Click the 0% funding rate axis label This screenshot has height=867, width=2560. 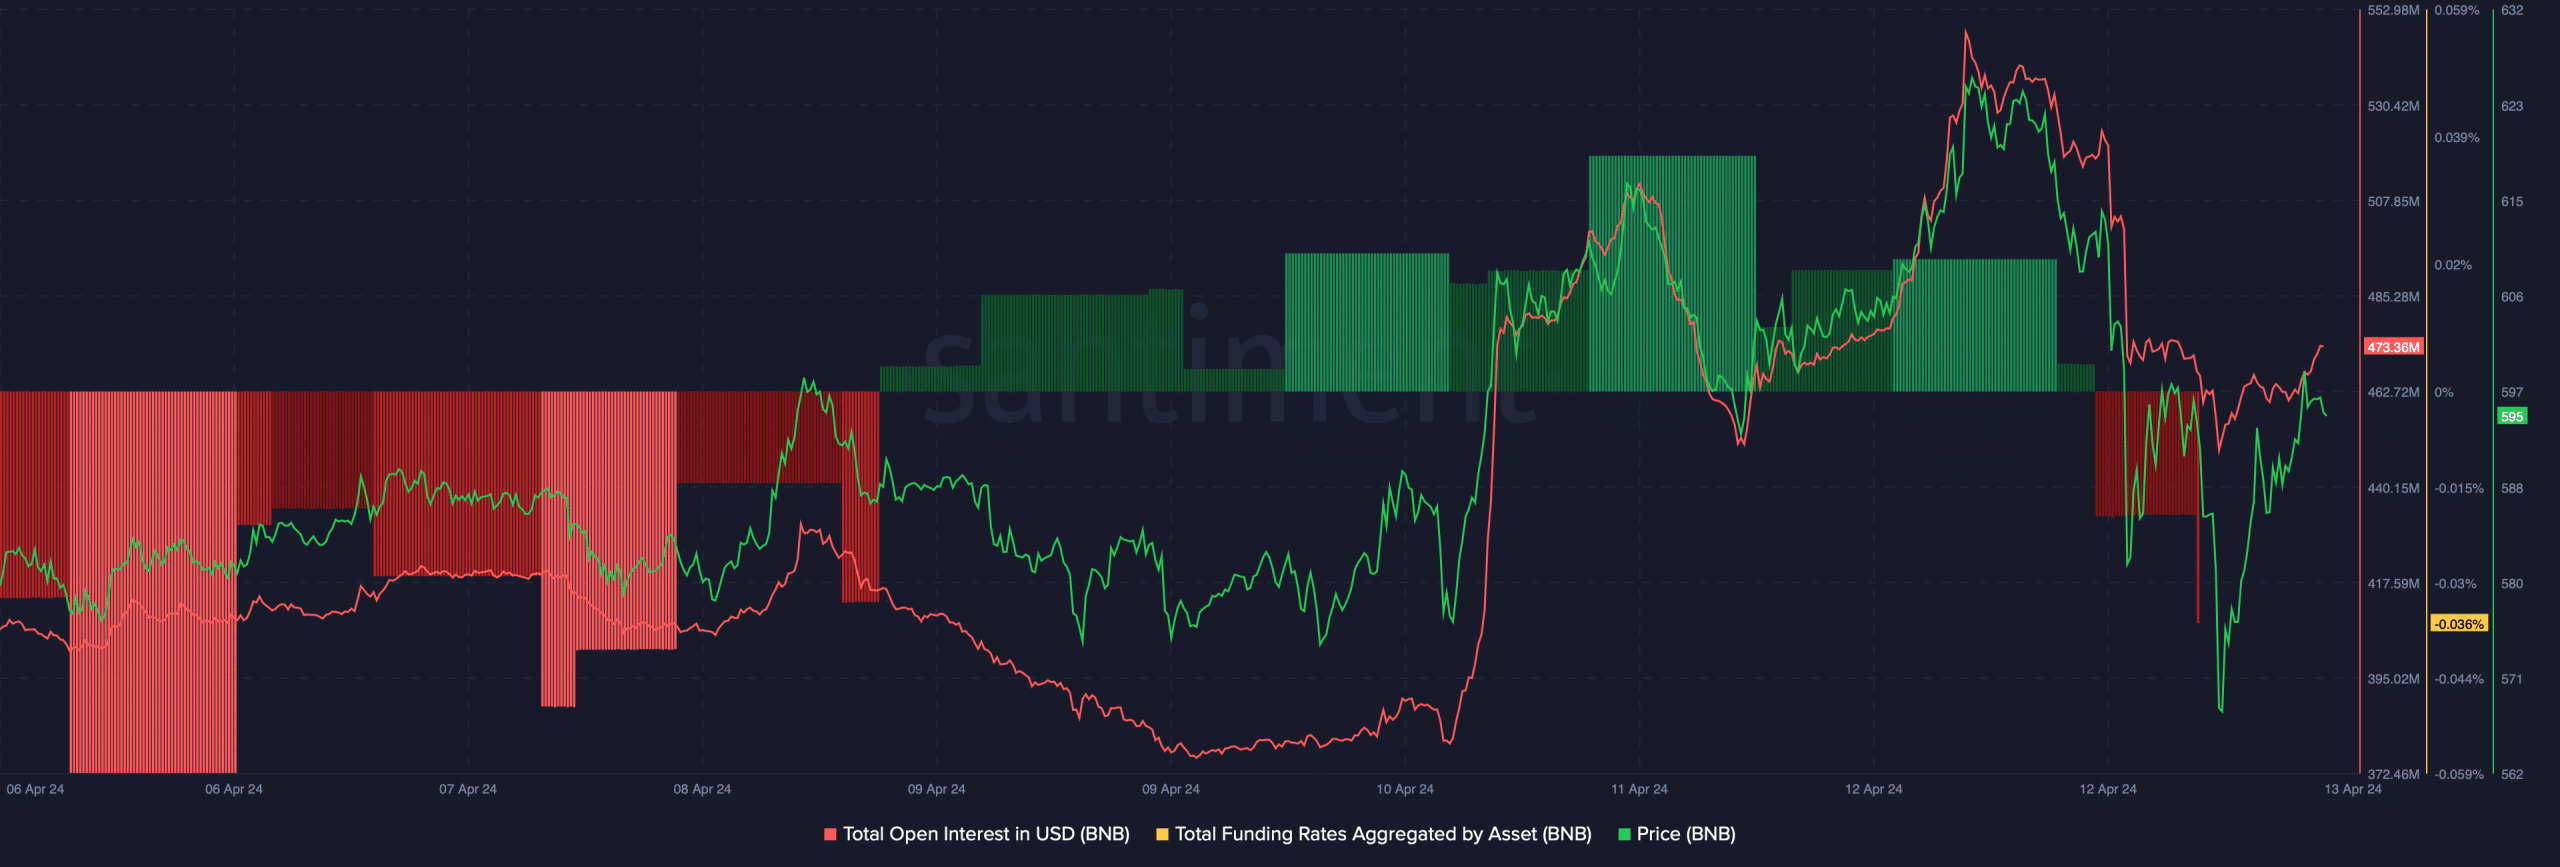[x=2444, y=393]
